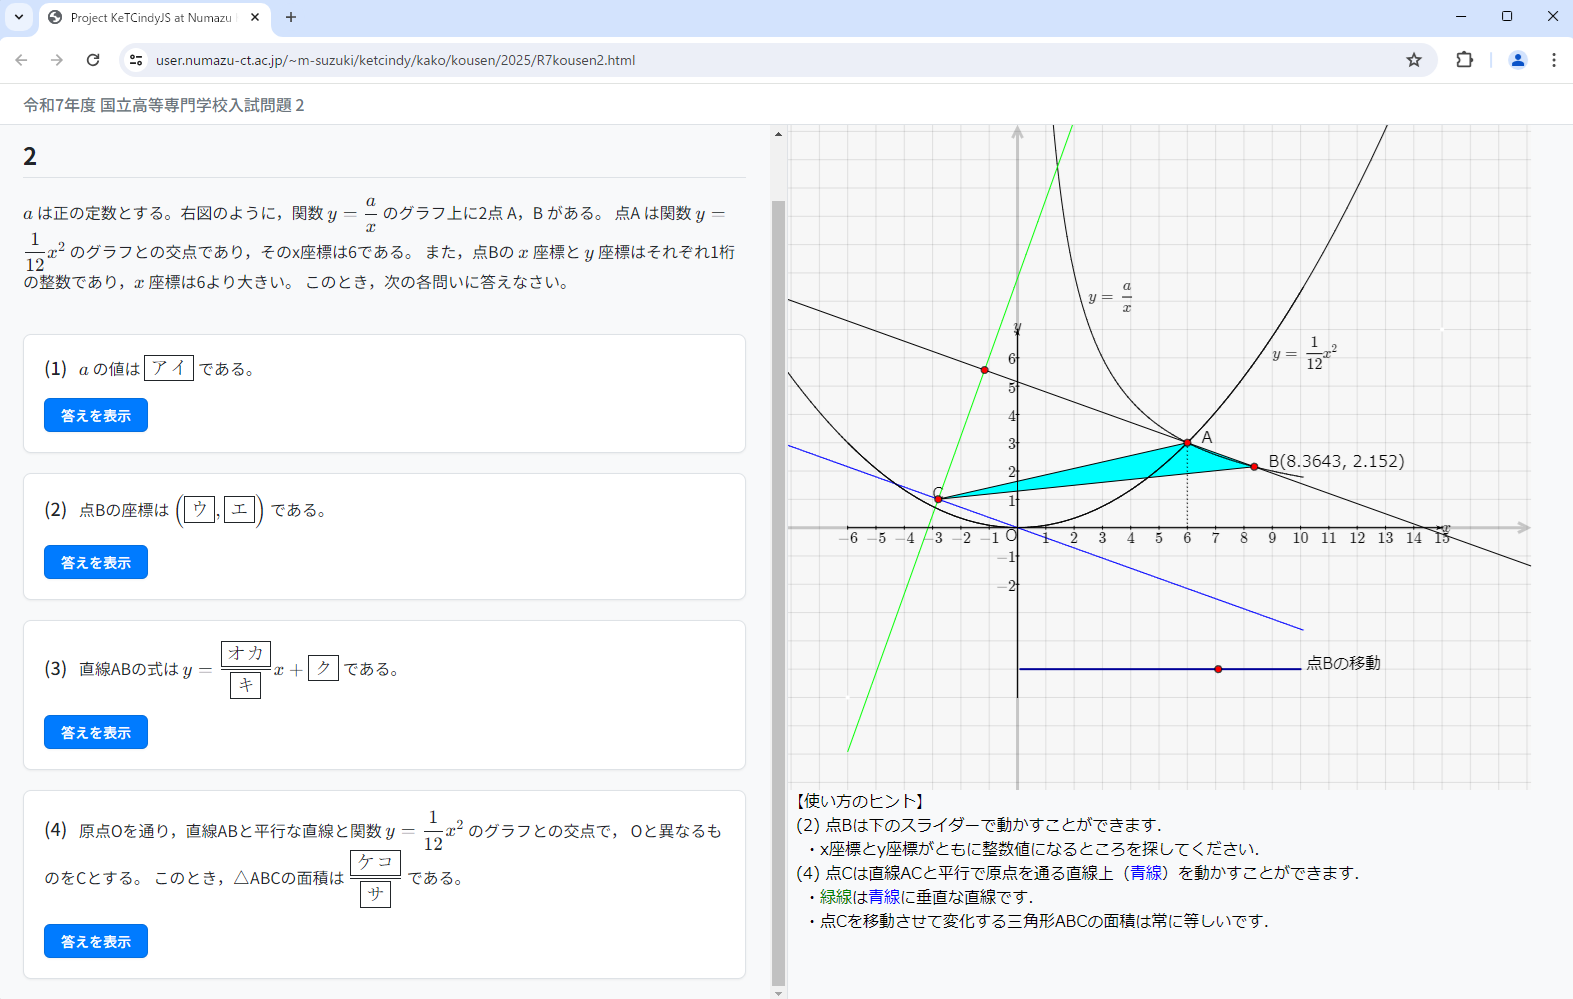Click red point C on the parabola
The image size is (1573, 999).
pyautogui.click(x=938, y=499)
